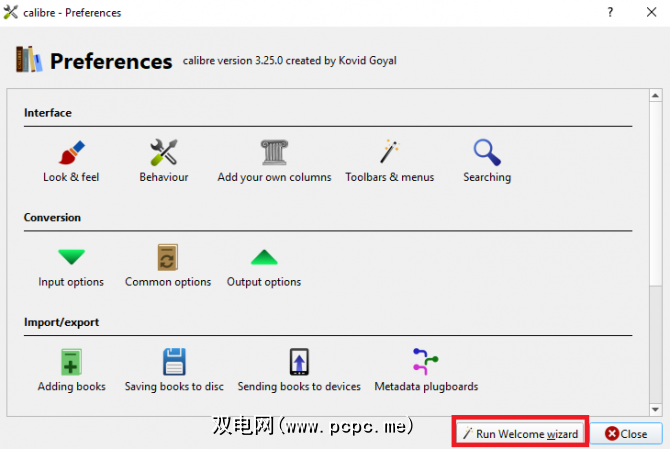Open Add your own columns

[274, 161]
